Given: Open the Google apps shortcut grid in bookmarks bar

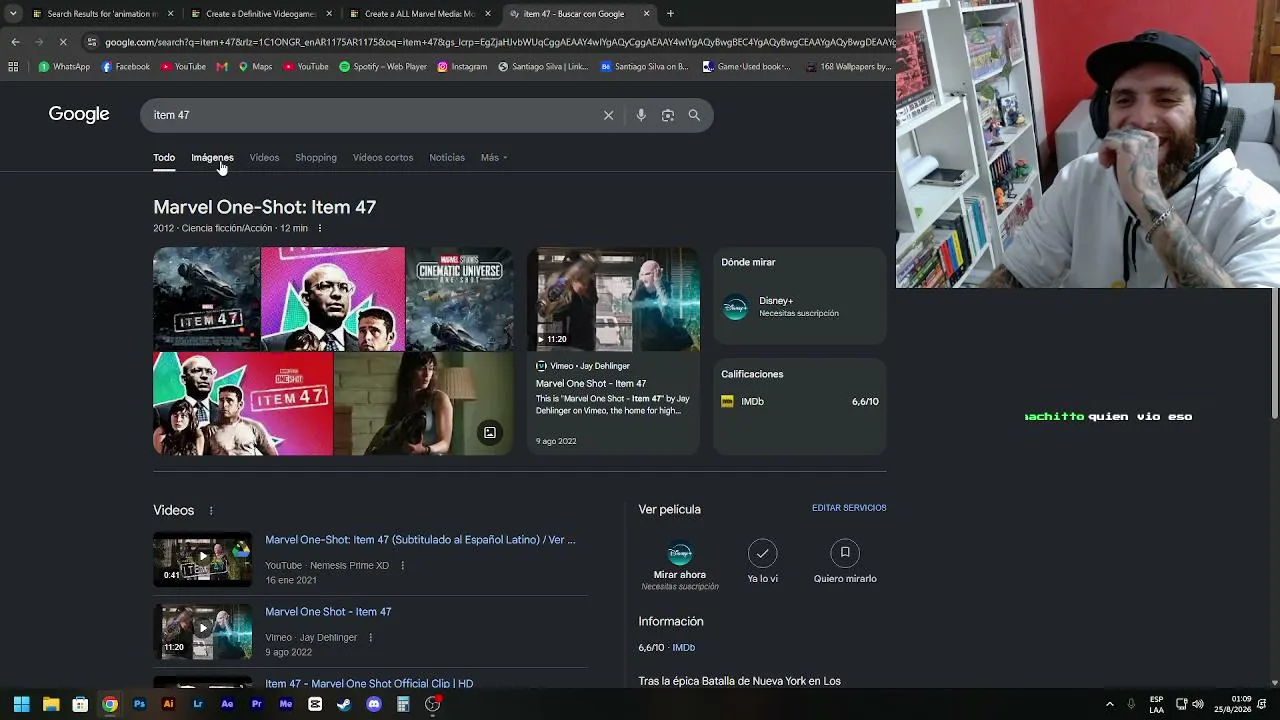Looking at the screenshot, I should tap(13, 67).
